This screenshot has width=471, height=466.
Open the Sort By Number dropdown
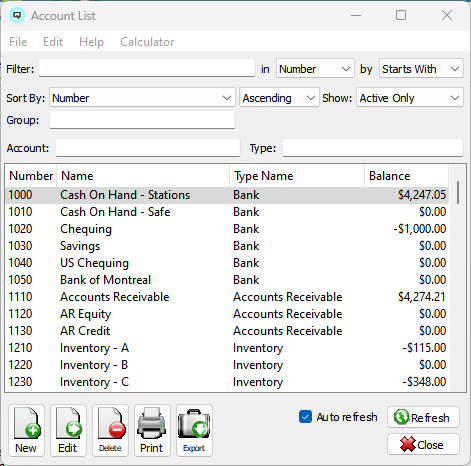click(x=142, y=98)
